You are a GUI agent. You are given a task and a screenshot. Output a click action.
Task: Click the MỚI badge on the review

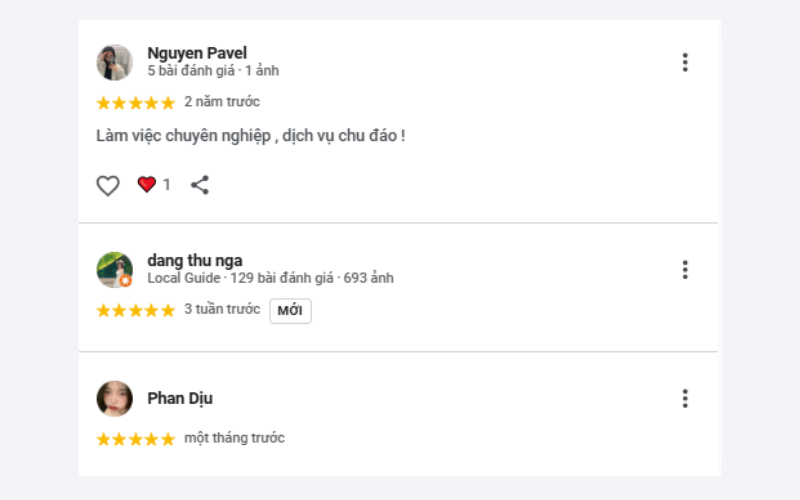pos(290,311)
